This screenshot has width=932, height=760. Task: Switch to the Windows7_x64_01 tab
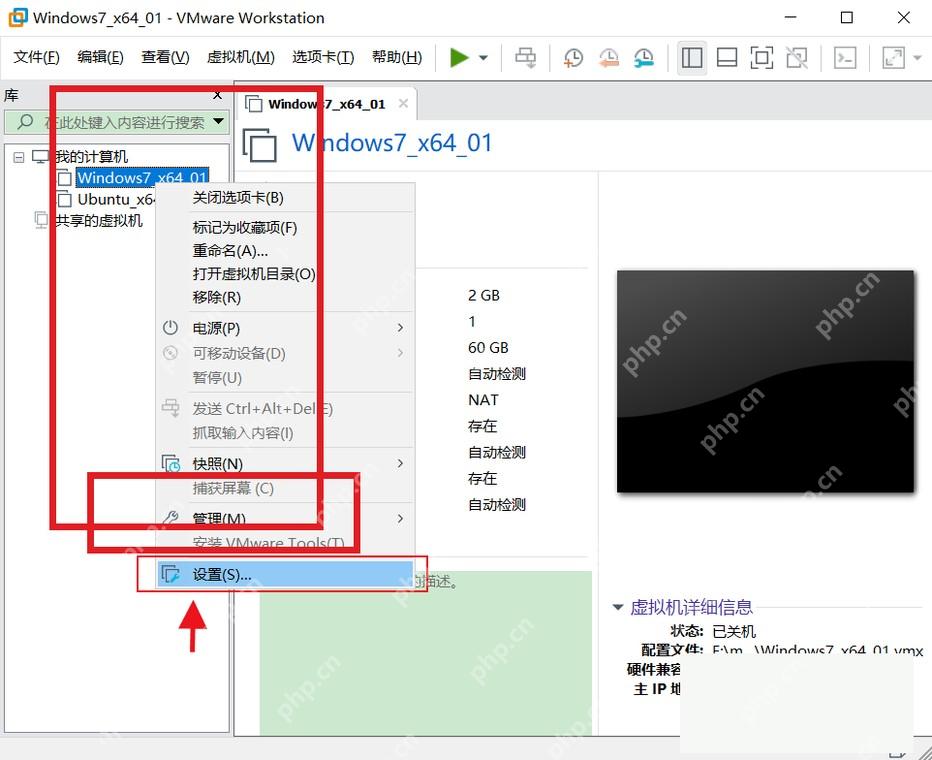(326, 105)
